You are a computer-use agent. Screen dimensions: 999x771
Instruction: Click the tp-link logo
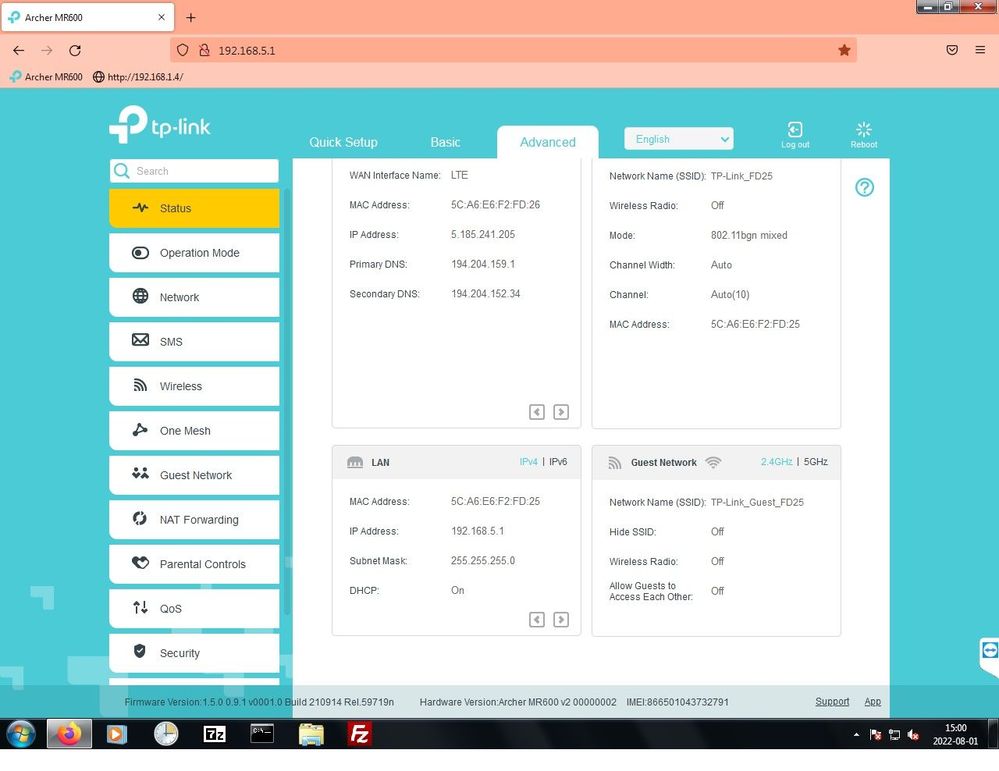point(160,126)
